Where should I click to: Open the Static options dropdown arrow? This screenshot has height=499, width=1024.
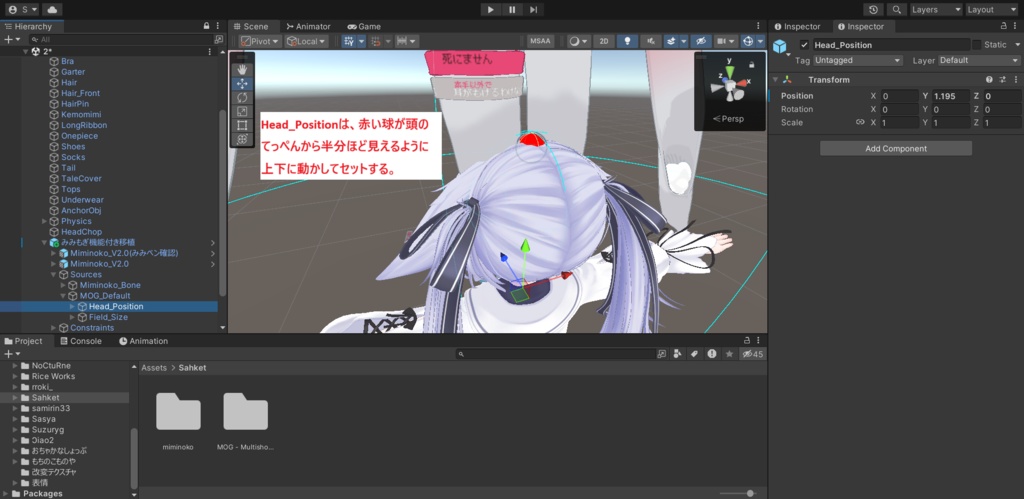pyautogui.click(x=1016, y=45)
